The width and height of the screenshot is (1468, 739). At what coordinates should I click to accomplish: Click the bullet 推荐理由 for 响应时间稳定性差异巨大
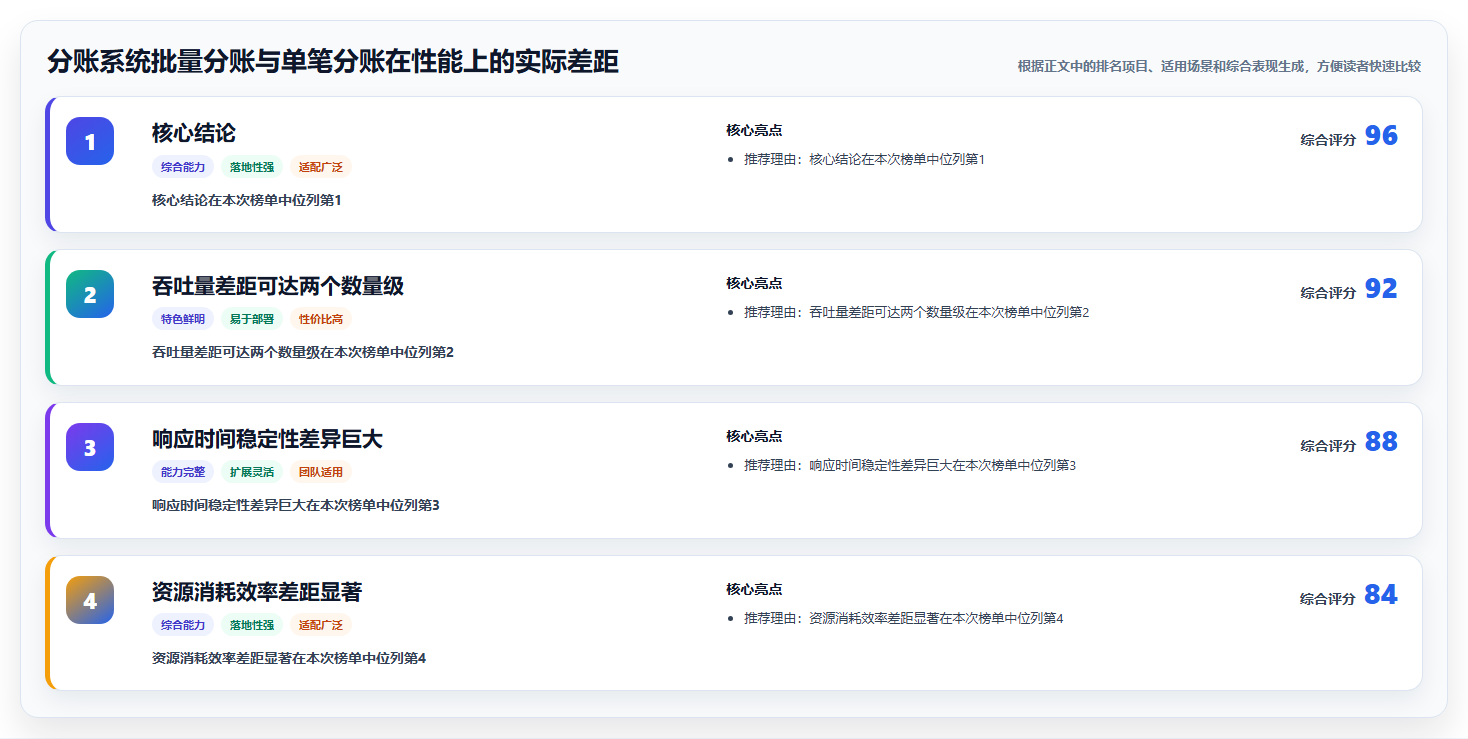pyautogui.click(x=910, y=465)
